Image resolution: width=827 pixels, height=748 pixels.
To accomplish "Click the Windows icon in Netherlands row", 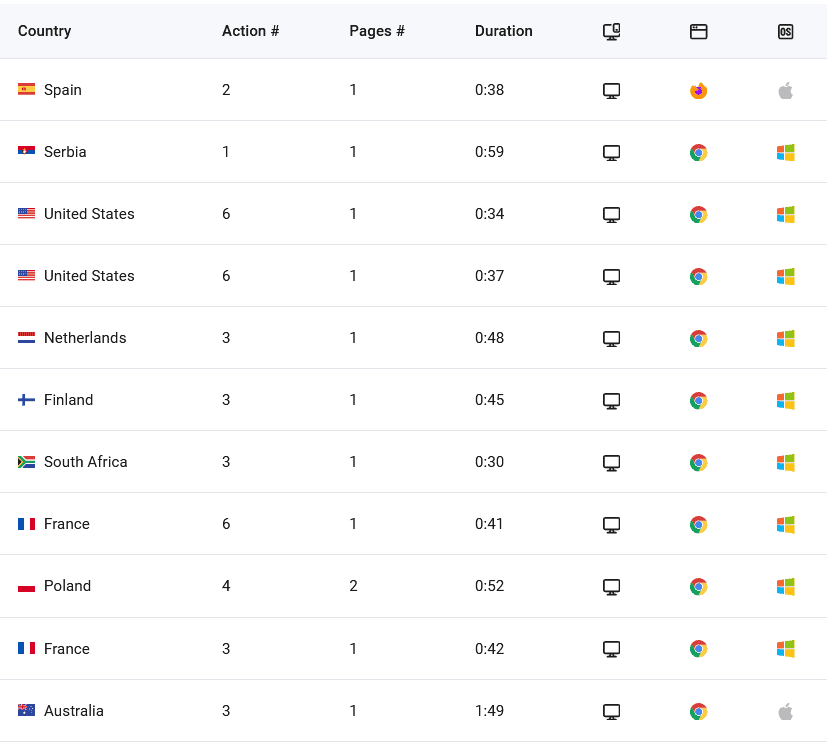I will point(785,338).
